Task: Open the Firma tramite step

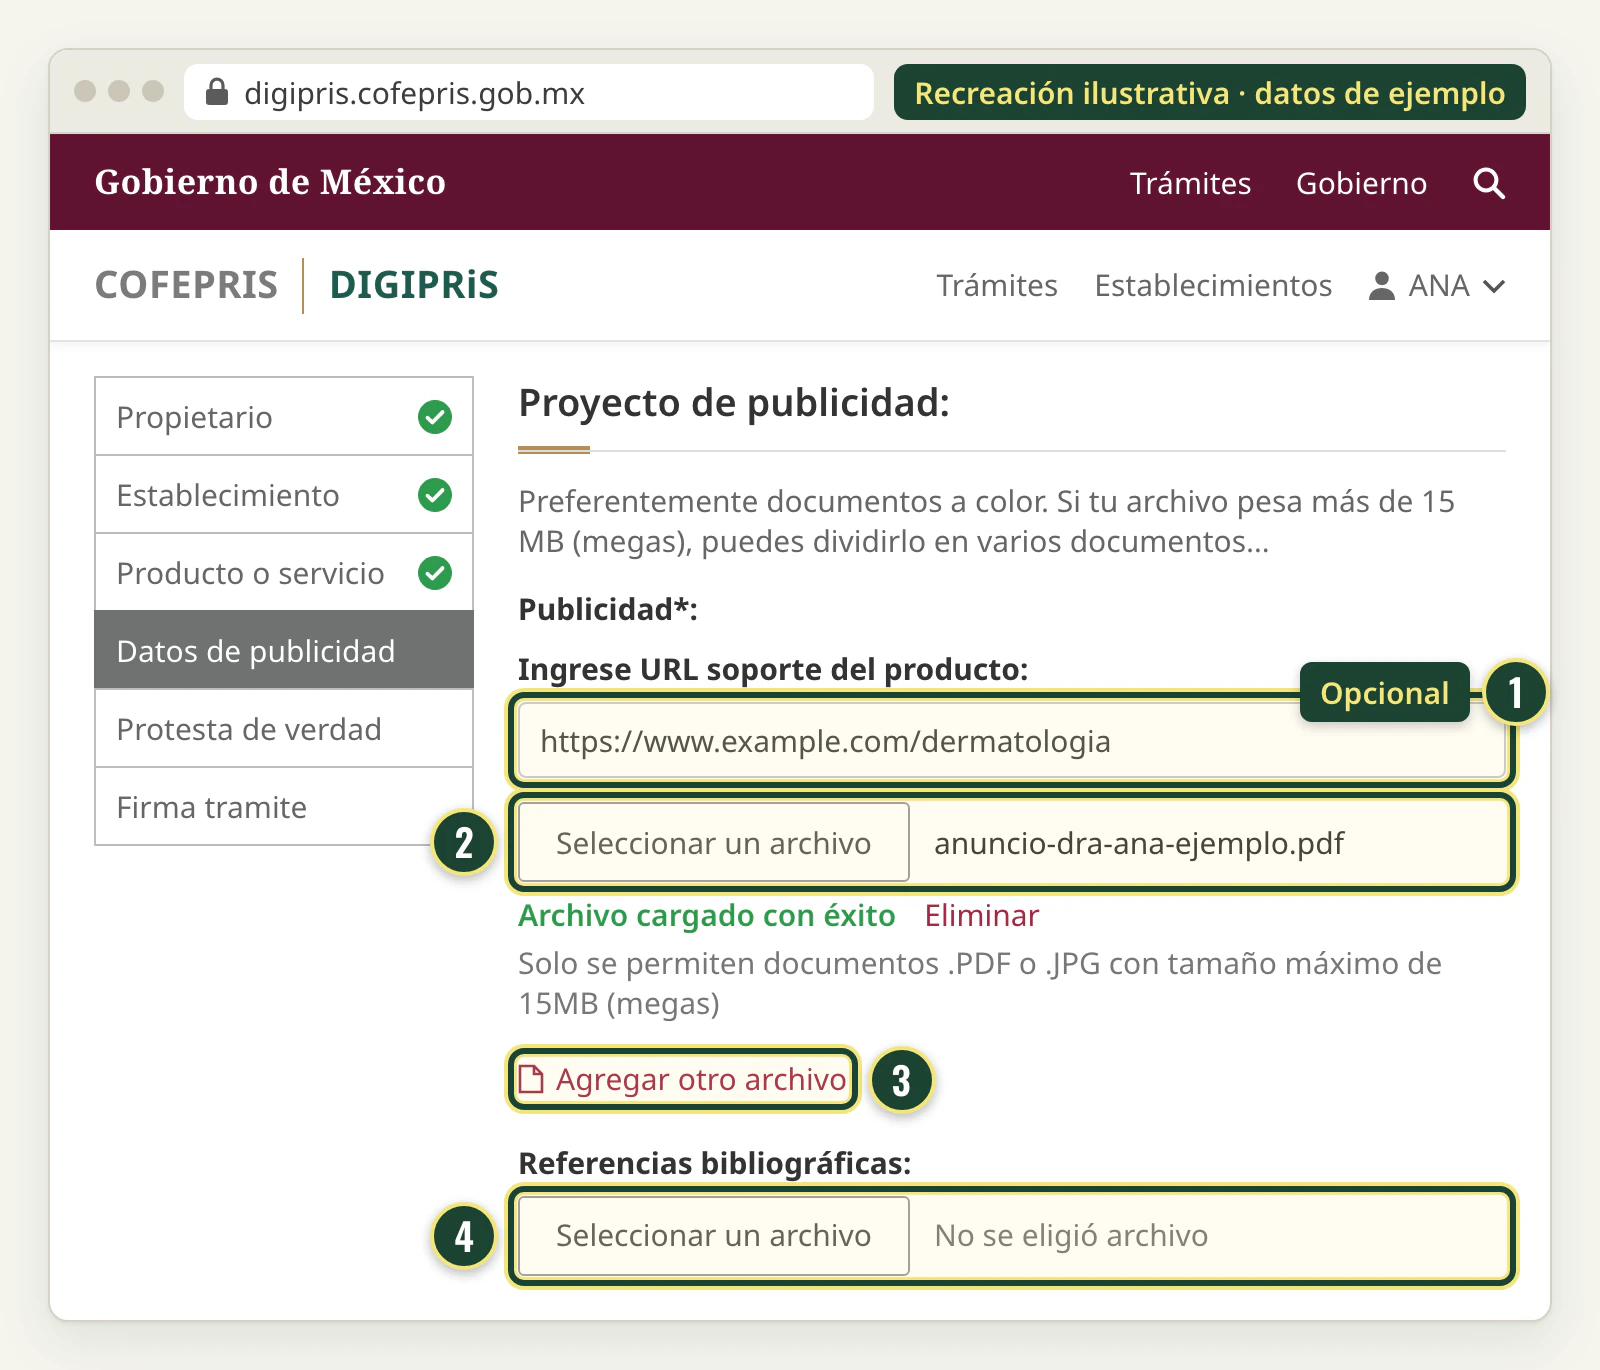Action: [284, 807]
